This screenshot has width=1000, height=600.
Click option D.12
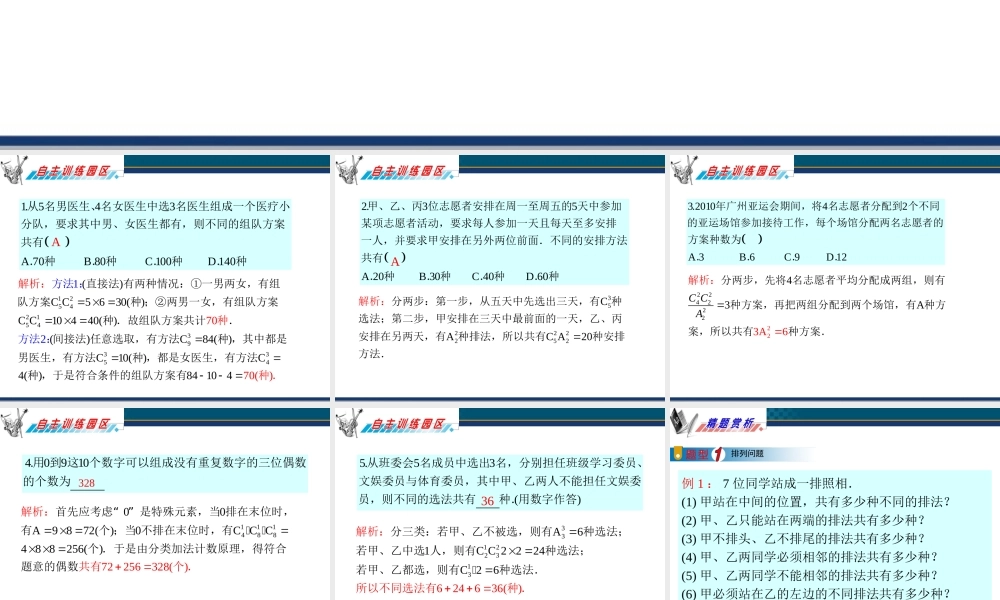coord(836,257)
